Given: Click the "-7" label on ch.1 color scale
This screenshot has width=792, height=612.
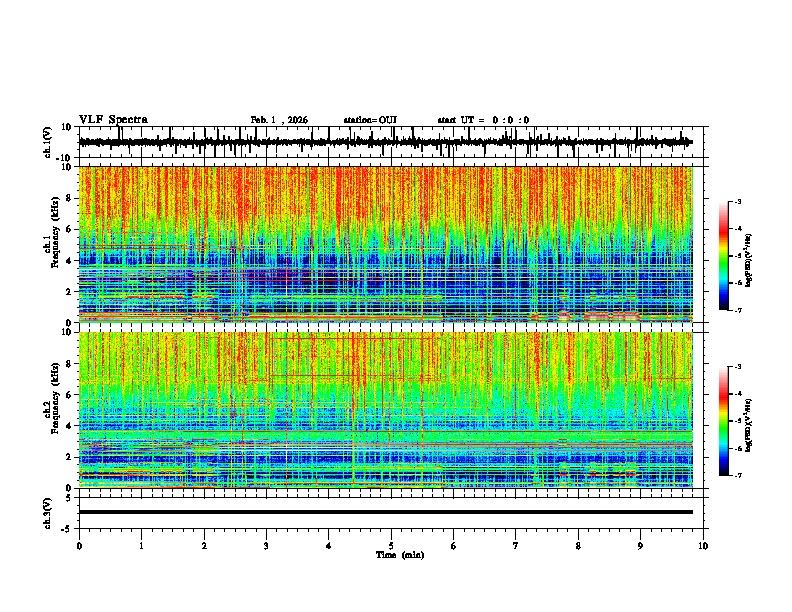Looking at the screenshot, I should click(737, 310).
